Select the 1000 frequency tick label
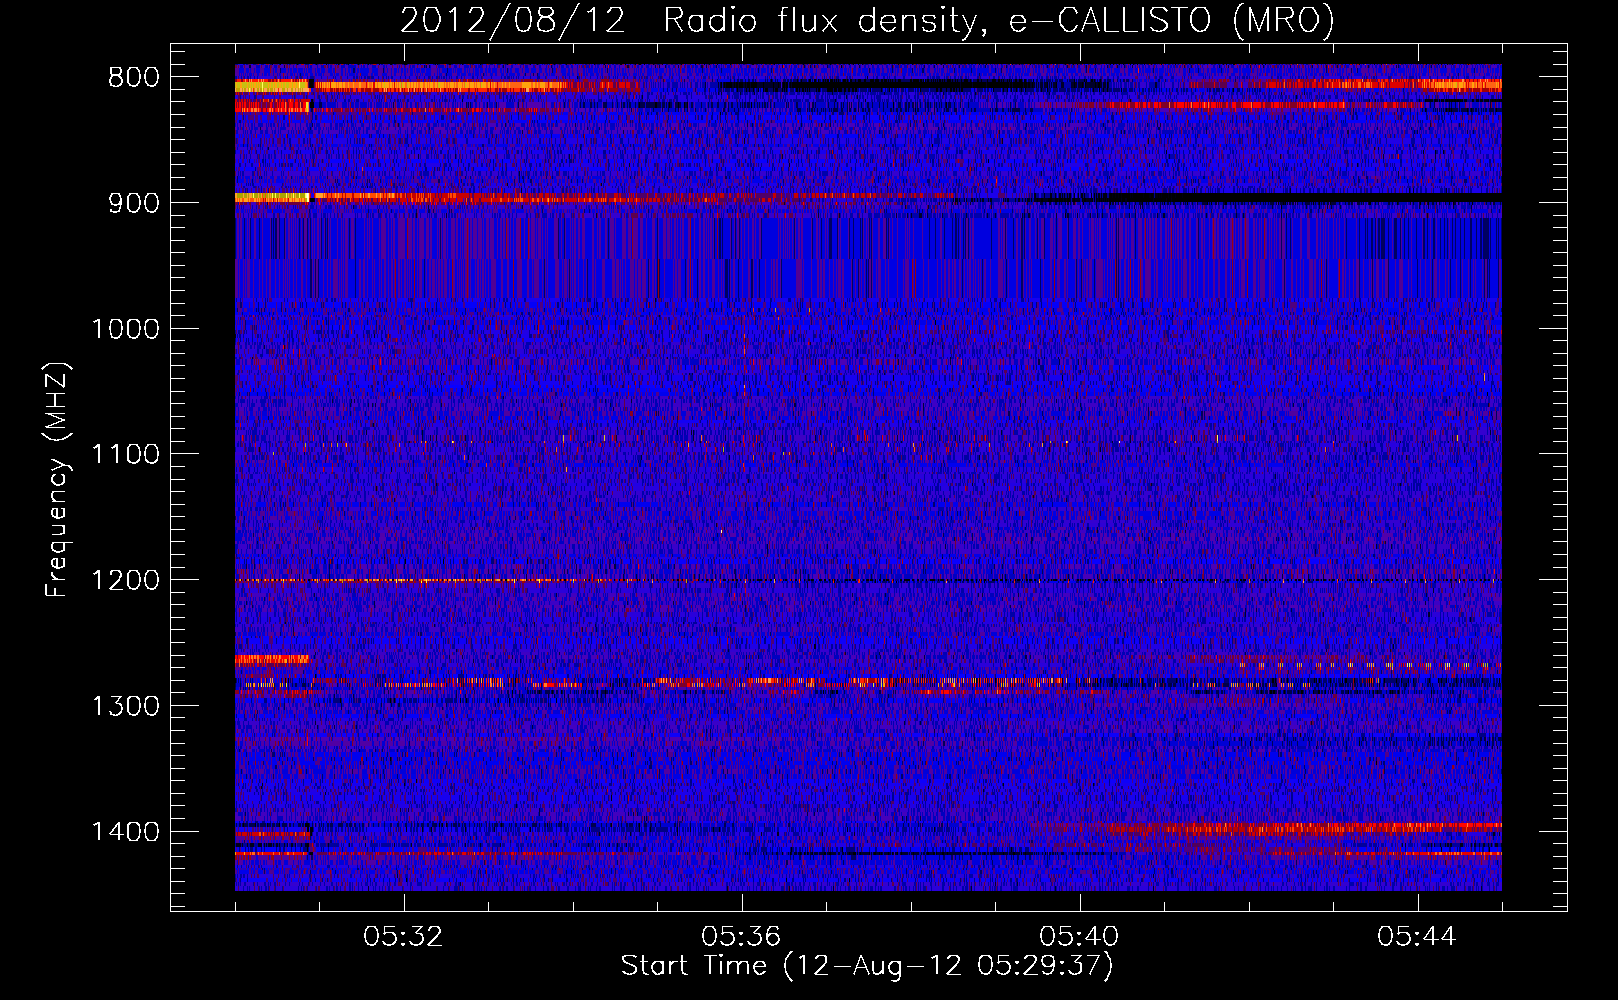The image size is (1618, 1000). tap(125, 329)
